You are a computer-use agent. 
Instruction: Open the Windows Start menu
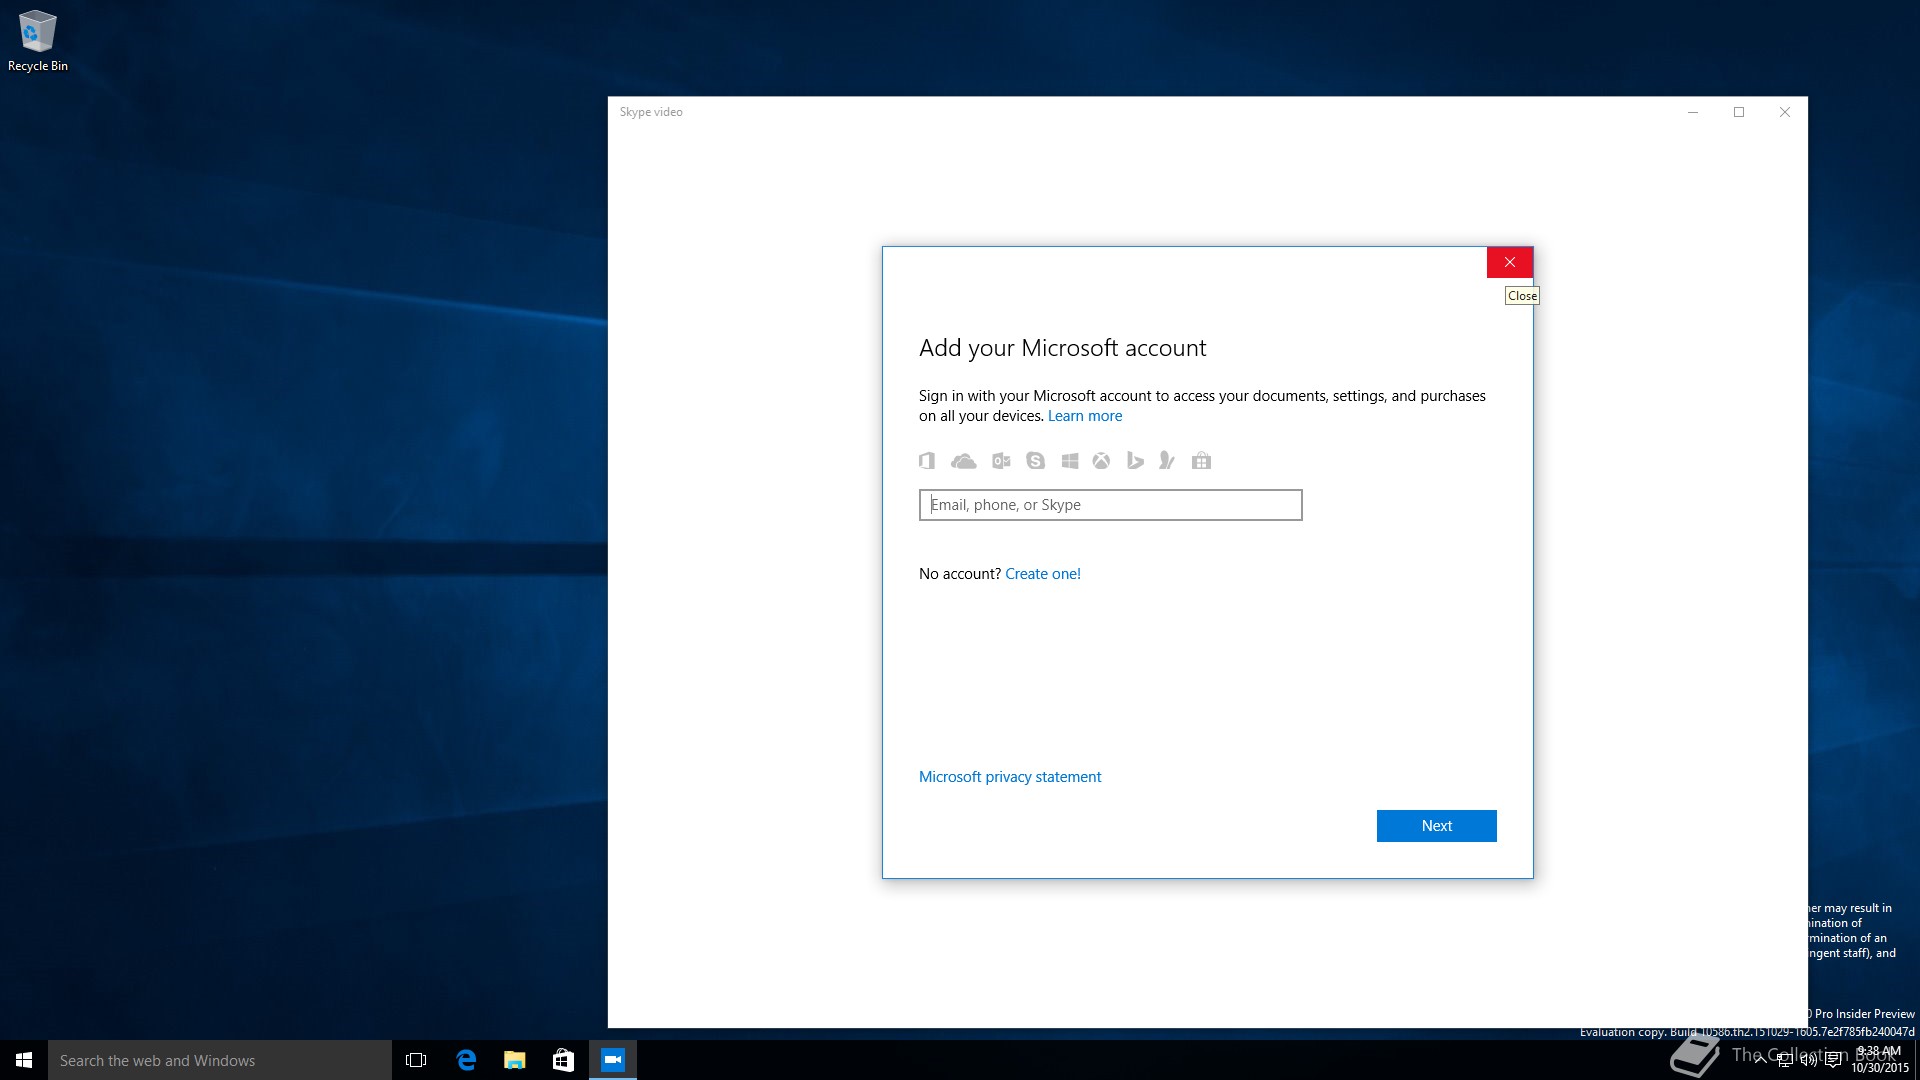24,1060
